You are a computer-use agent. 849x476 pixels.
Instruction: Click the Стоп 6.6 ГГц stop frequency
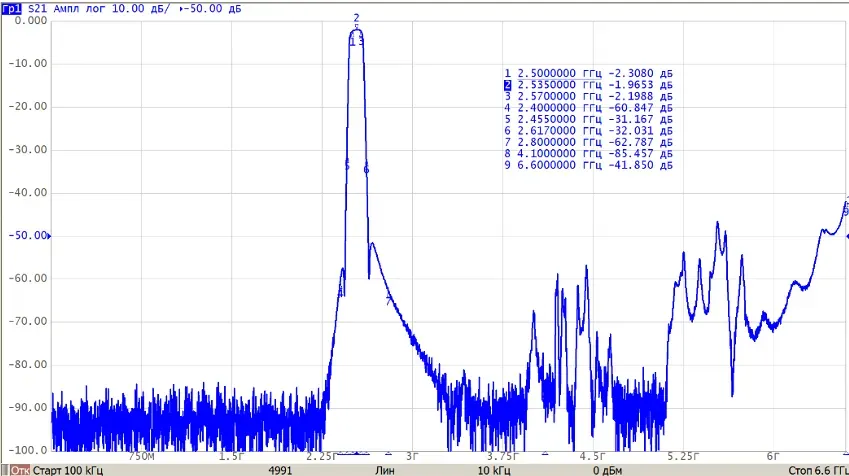tap(818, 470)
